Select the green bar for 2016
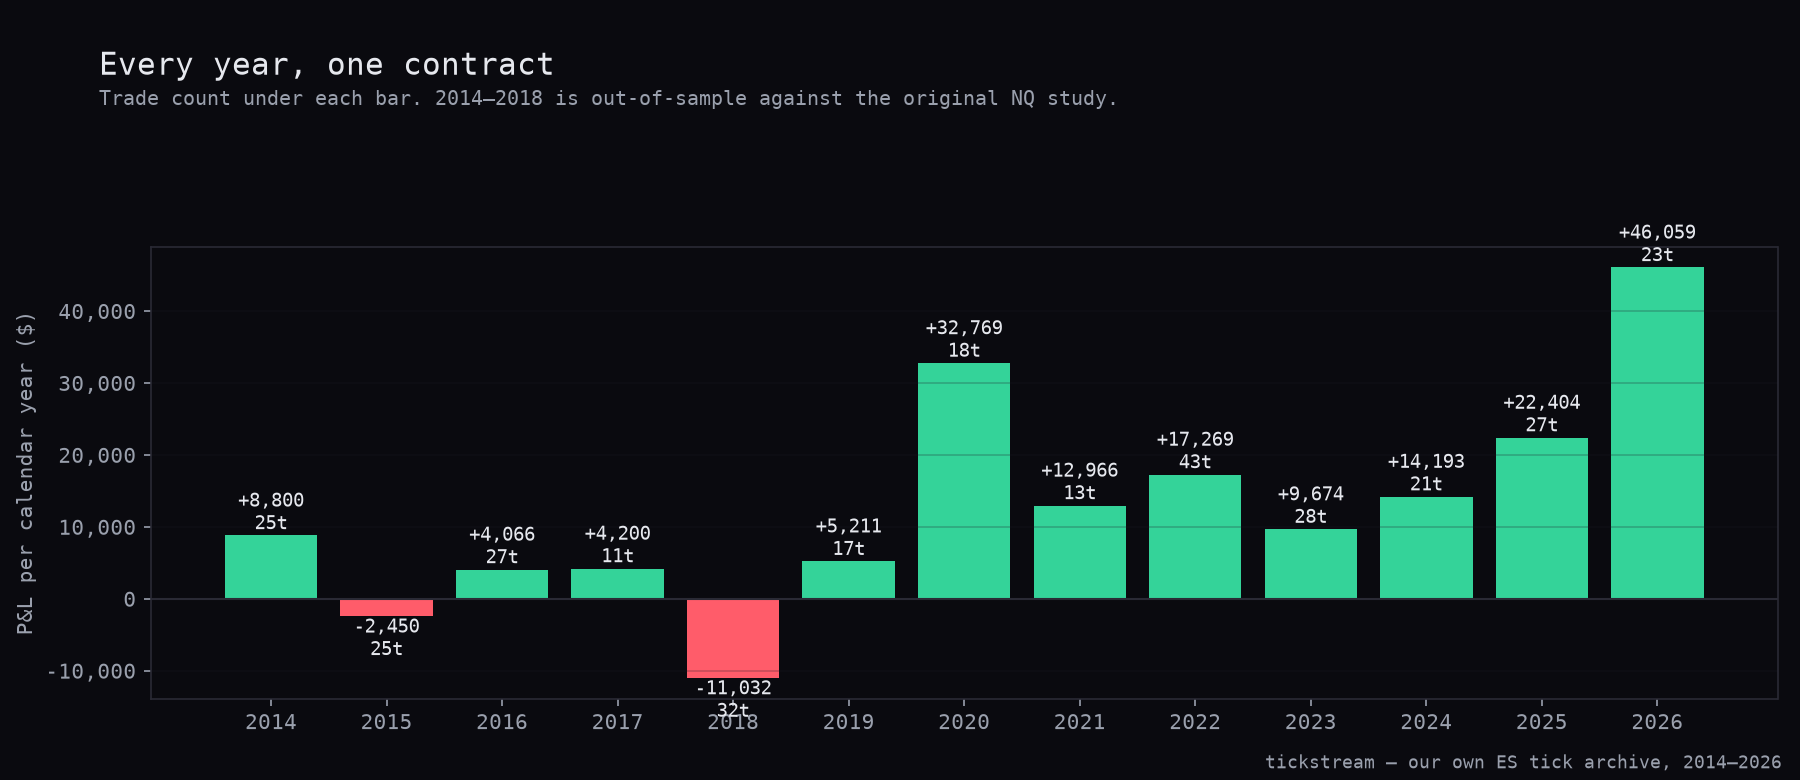This screenshot has height=780, width=1800. (x=502, y=584)
